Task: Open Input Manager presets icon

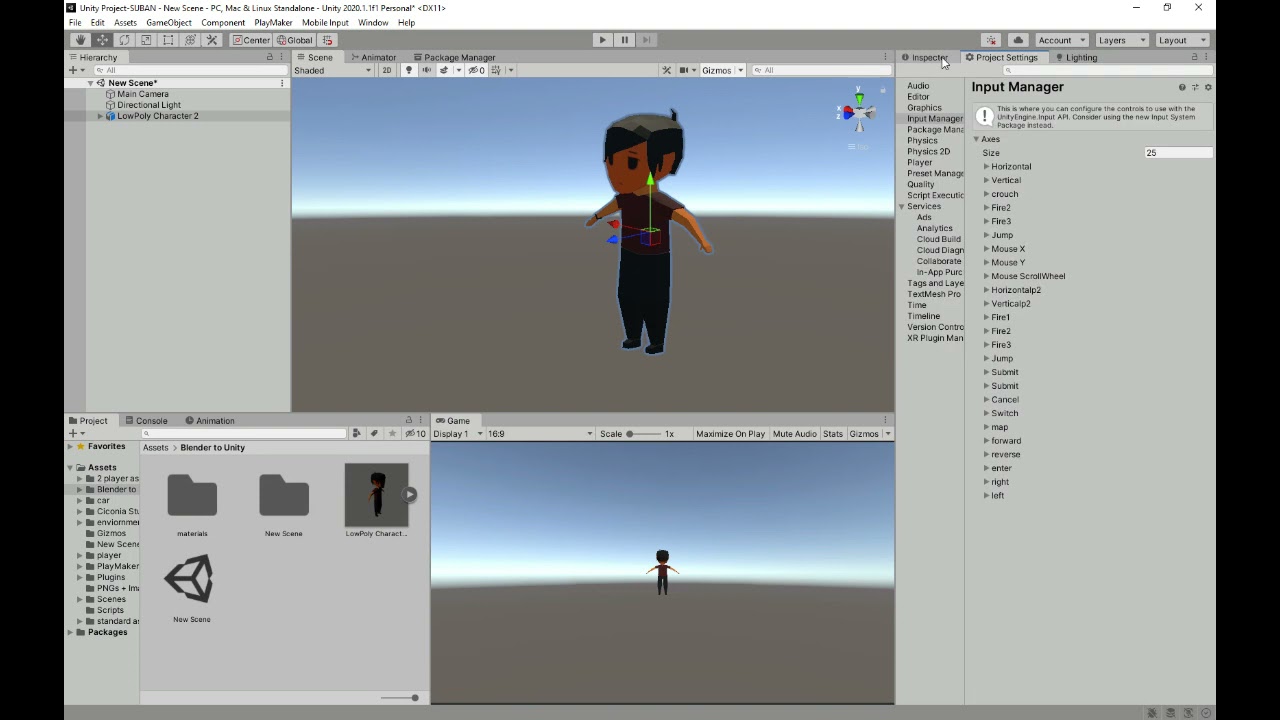Action: (x=1195, y=88)
